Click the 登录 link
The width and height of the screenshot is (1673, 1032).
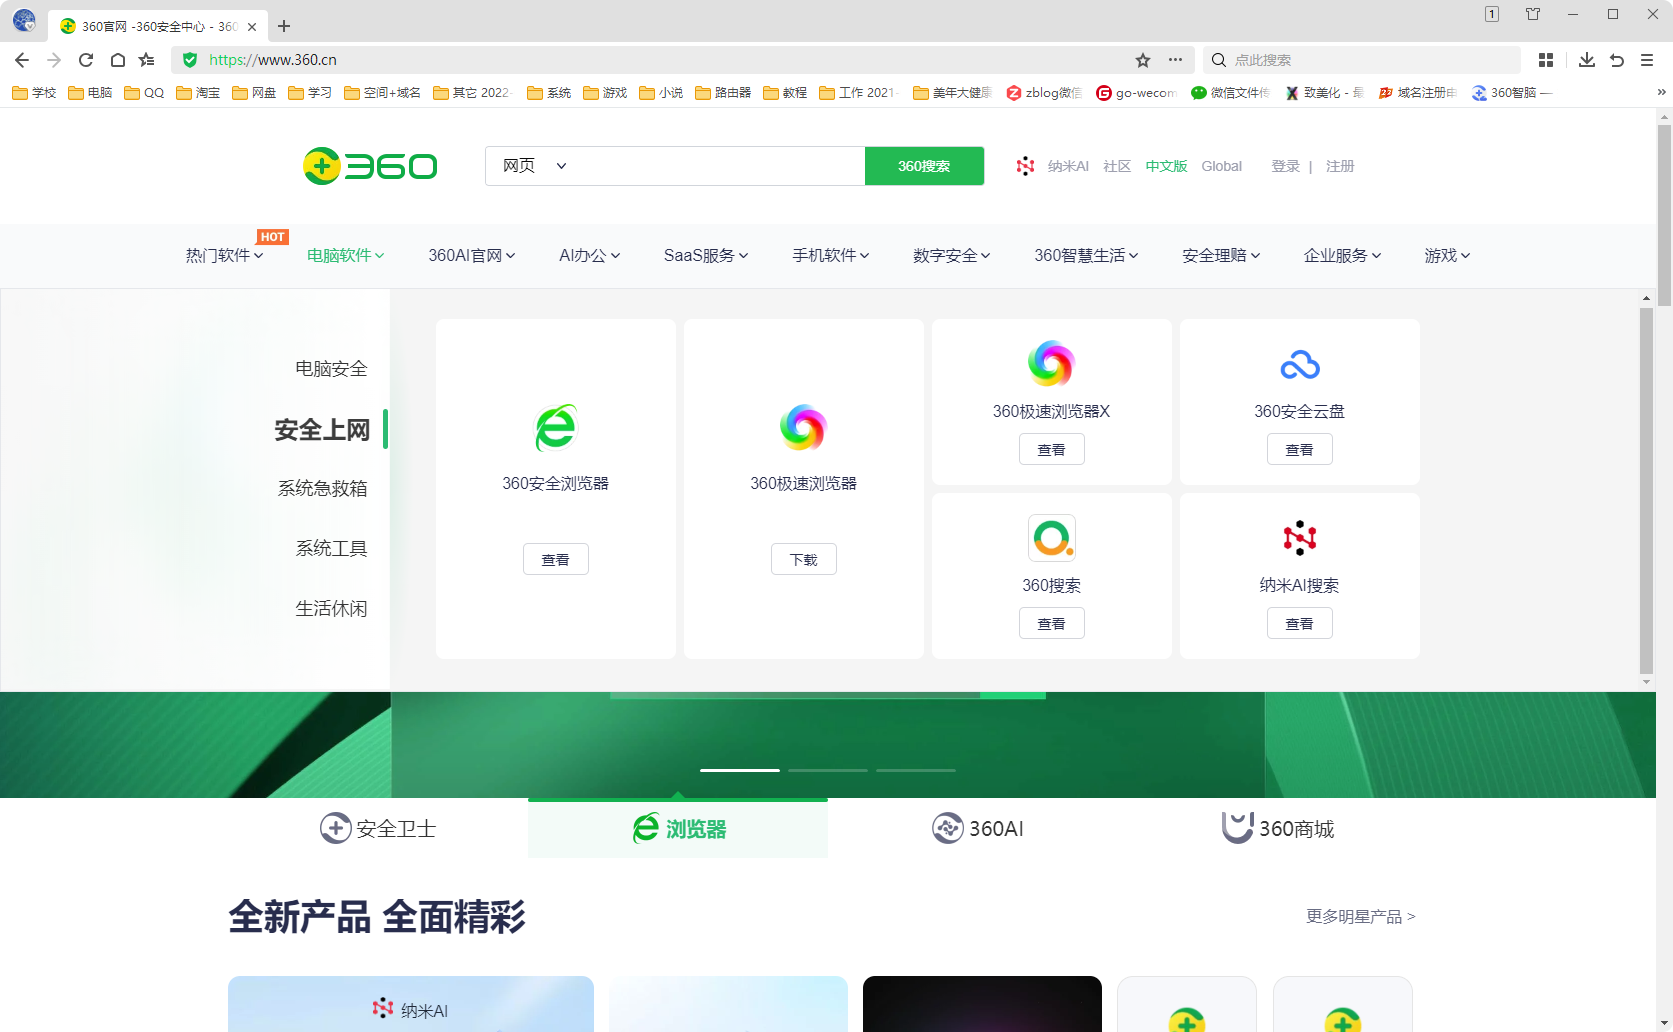[x=1286, y=166]
